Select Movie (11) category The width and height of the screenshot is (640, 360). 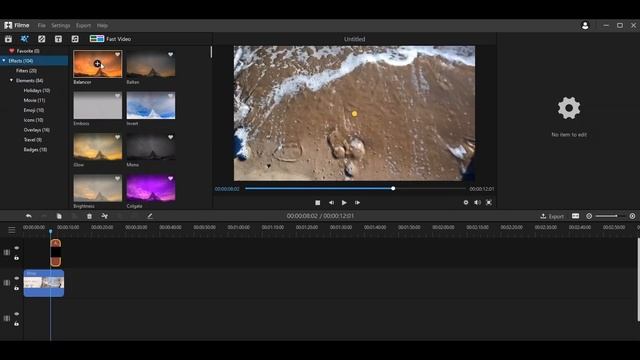click(x=34, y=100)
